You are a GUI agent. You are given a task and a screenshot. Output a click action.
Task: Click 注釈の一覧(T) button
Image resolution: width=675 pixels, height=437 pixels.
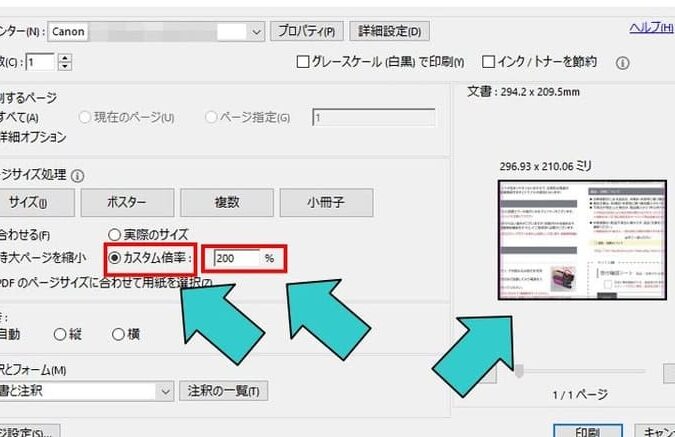[223, 391]
